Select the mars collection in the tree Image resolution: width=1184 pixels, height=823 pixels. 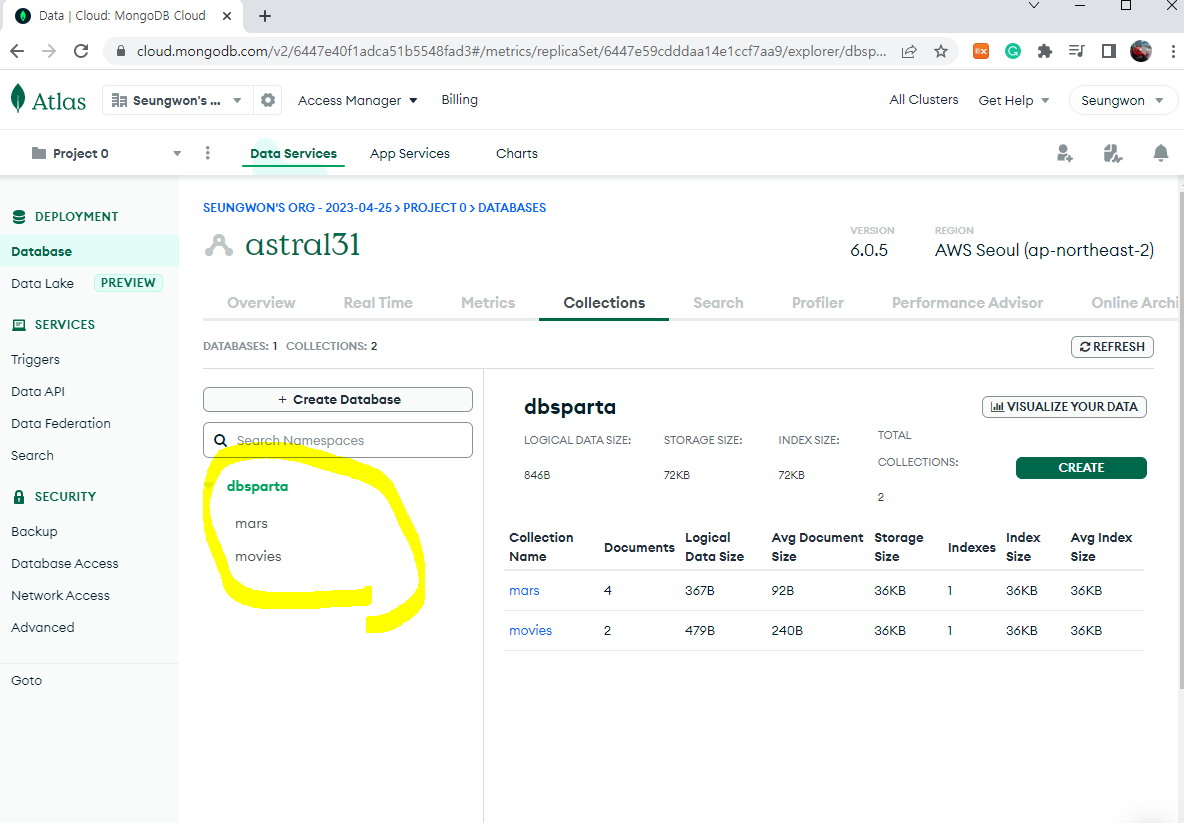[x=251, y=523]
